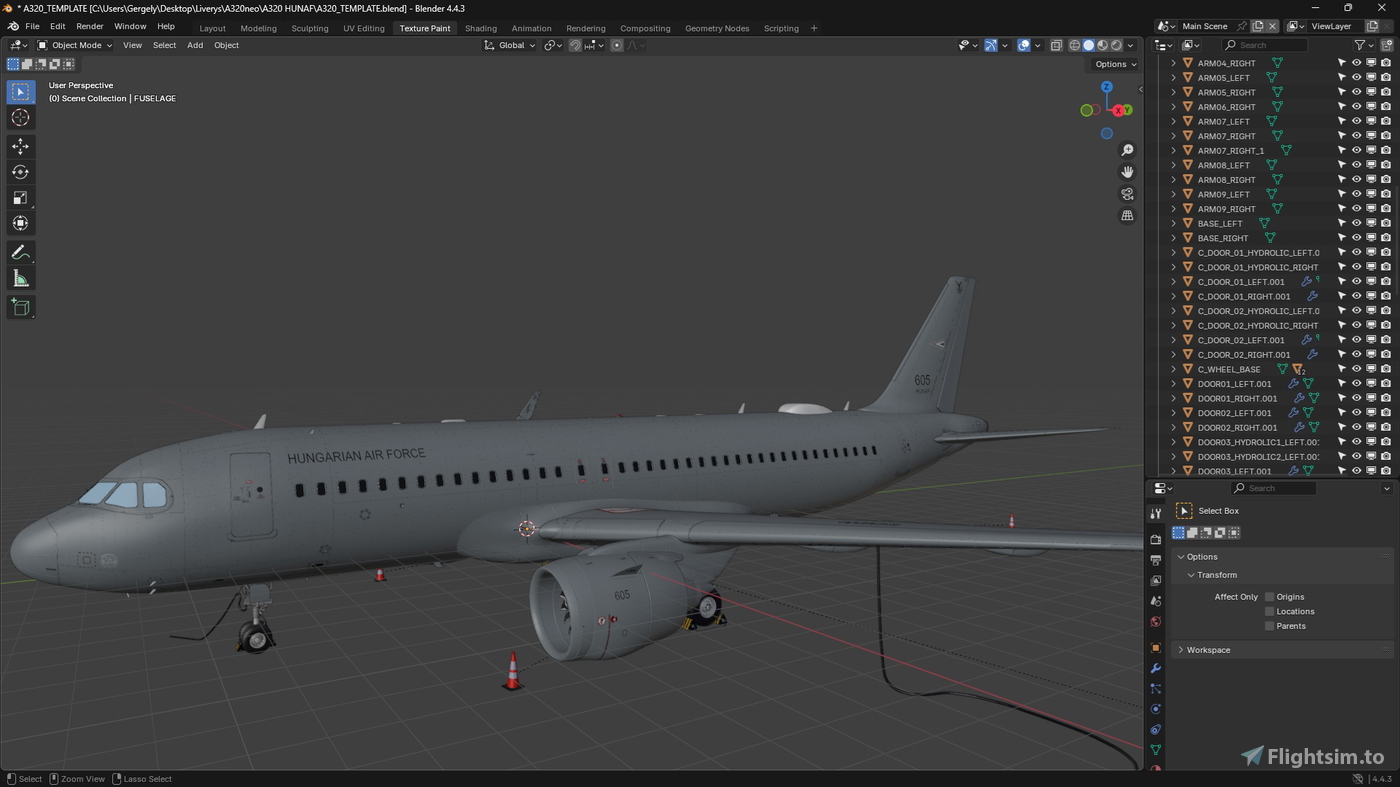This screenshot has height=787, width=1400.
Task: Select the Measure tool
Action: (20, 277)
